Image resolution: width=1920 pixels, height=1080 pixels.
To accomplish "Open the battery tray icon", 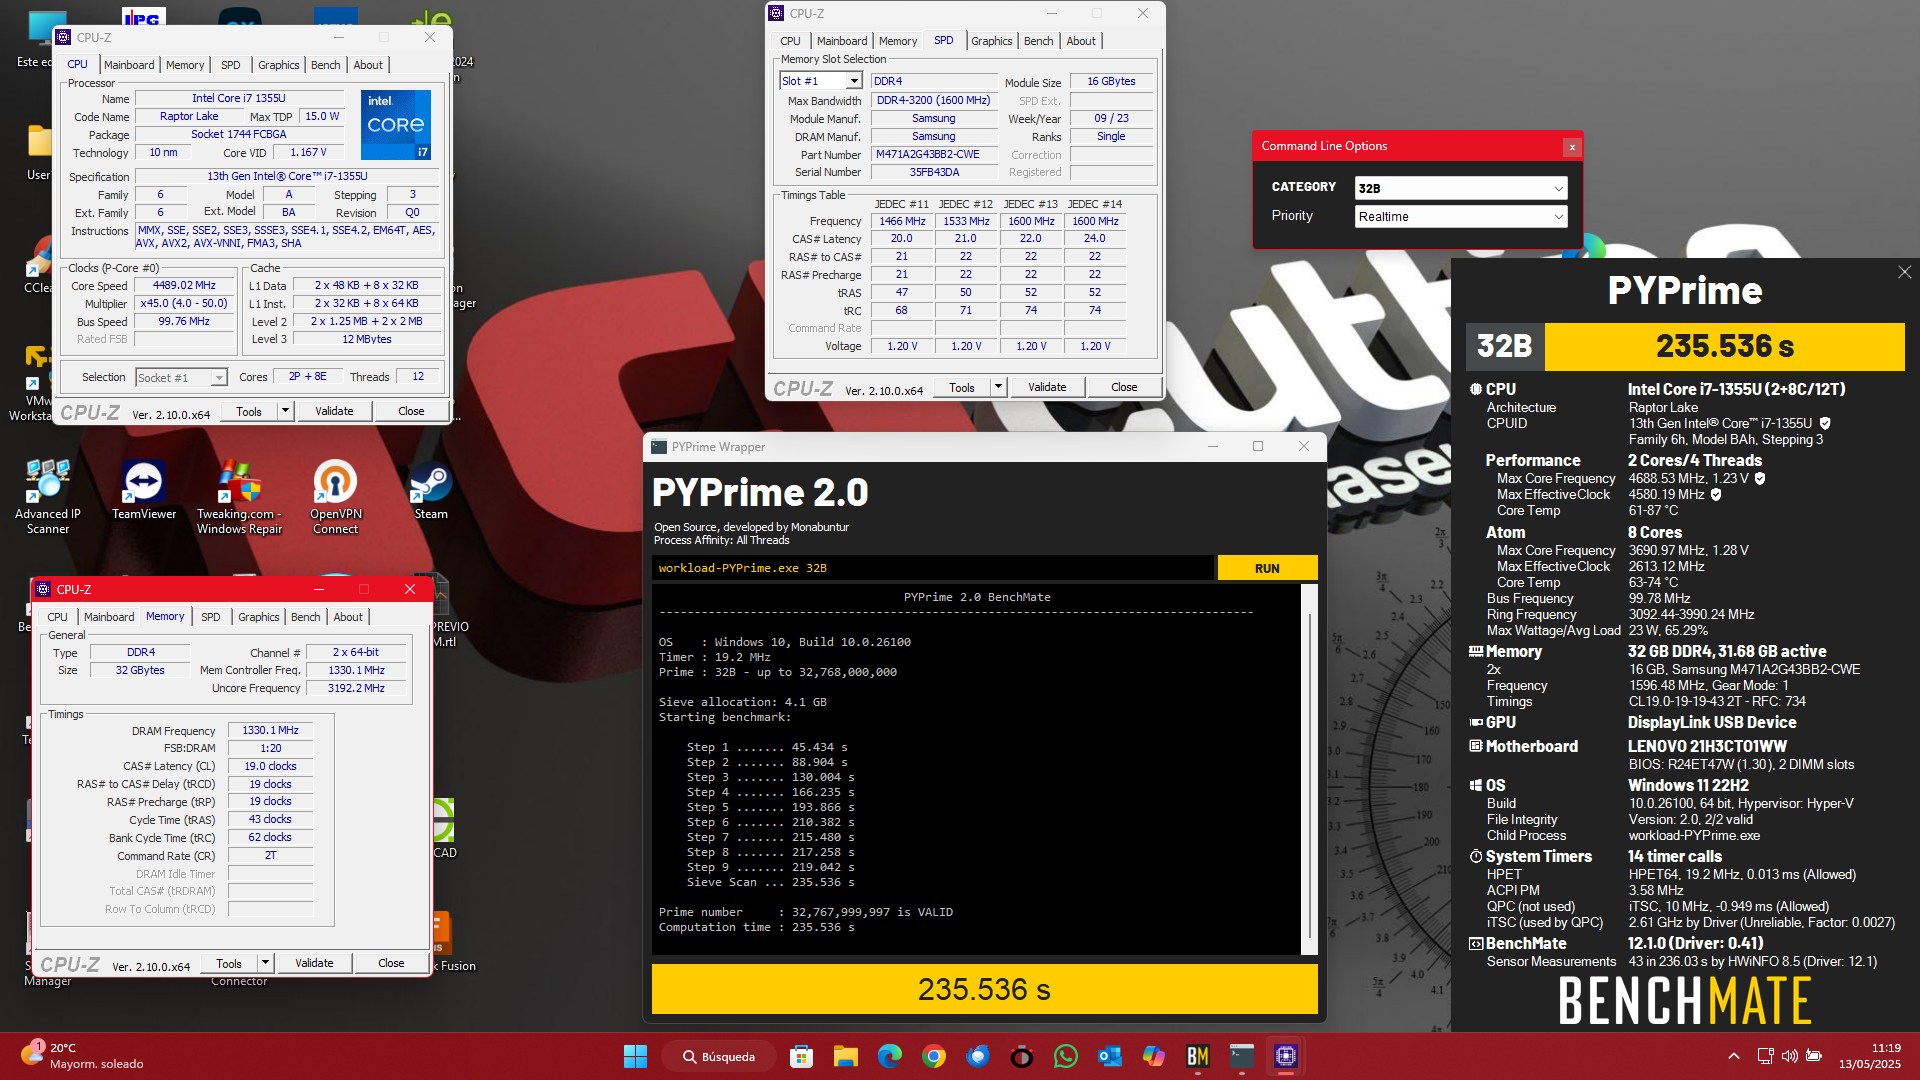I will click(x=1814, y=1056).
